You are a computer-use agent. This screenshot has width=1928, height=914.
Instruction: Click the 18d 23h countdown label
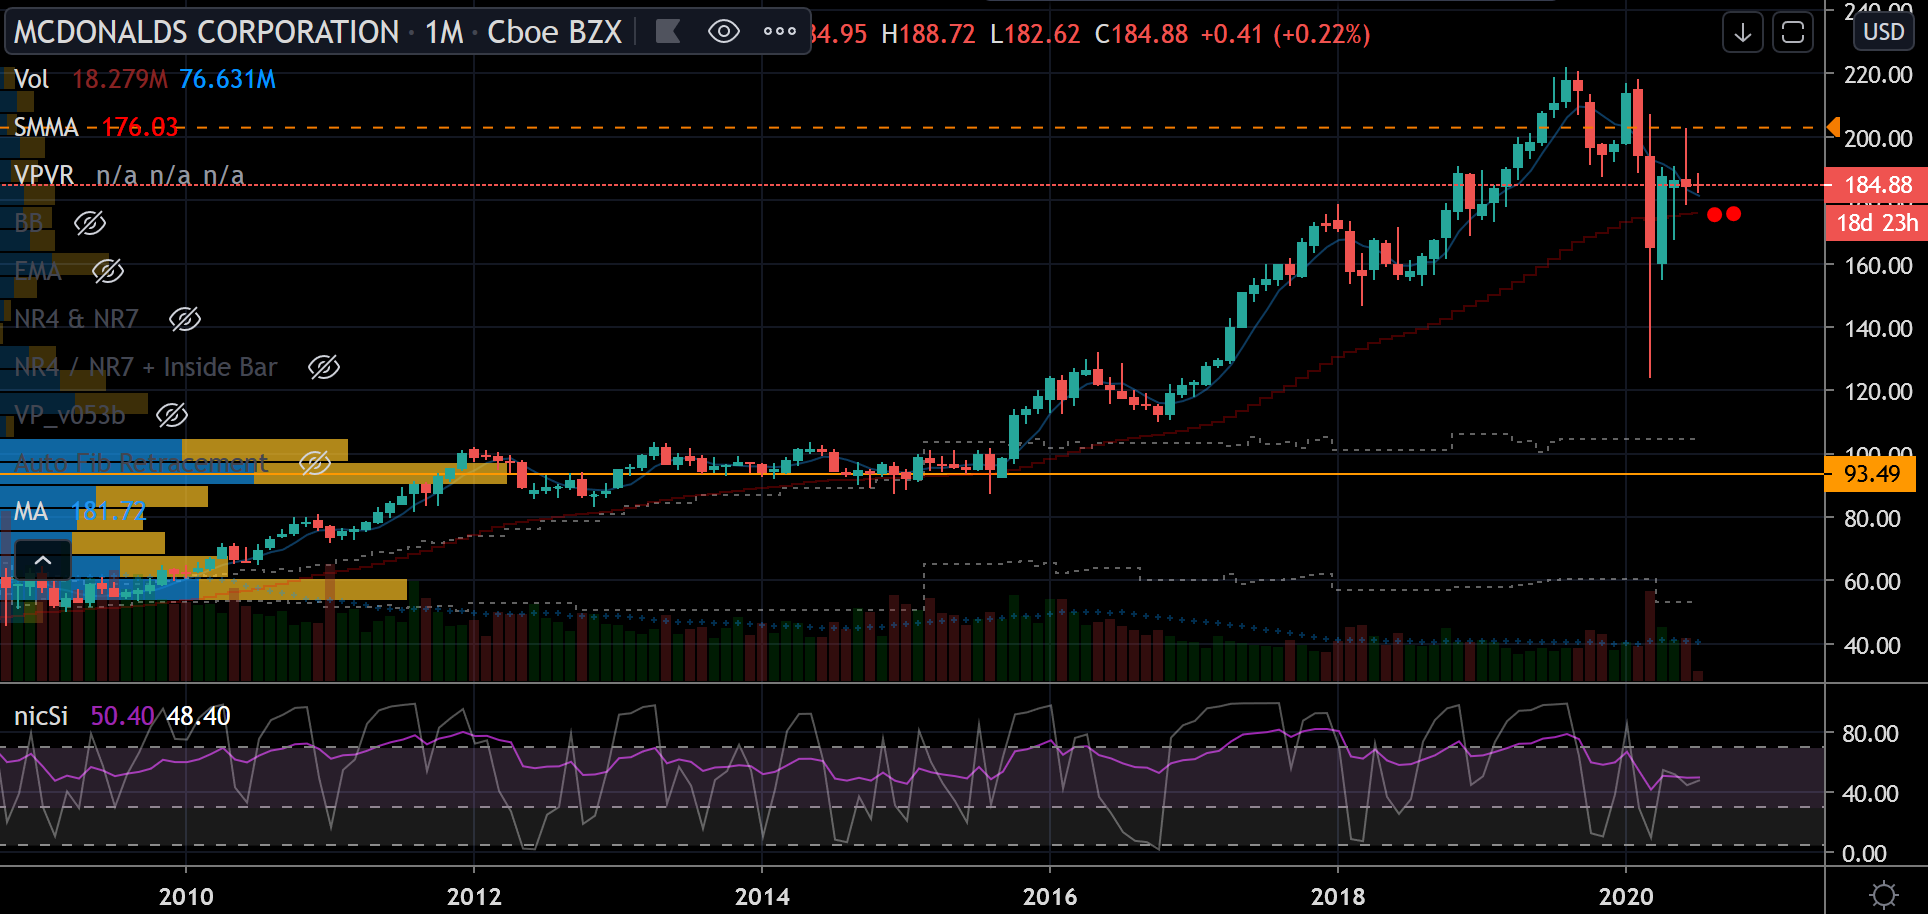[x=1877, y=223]
